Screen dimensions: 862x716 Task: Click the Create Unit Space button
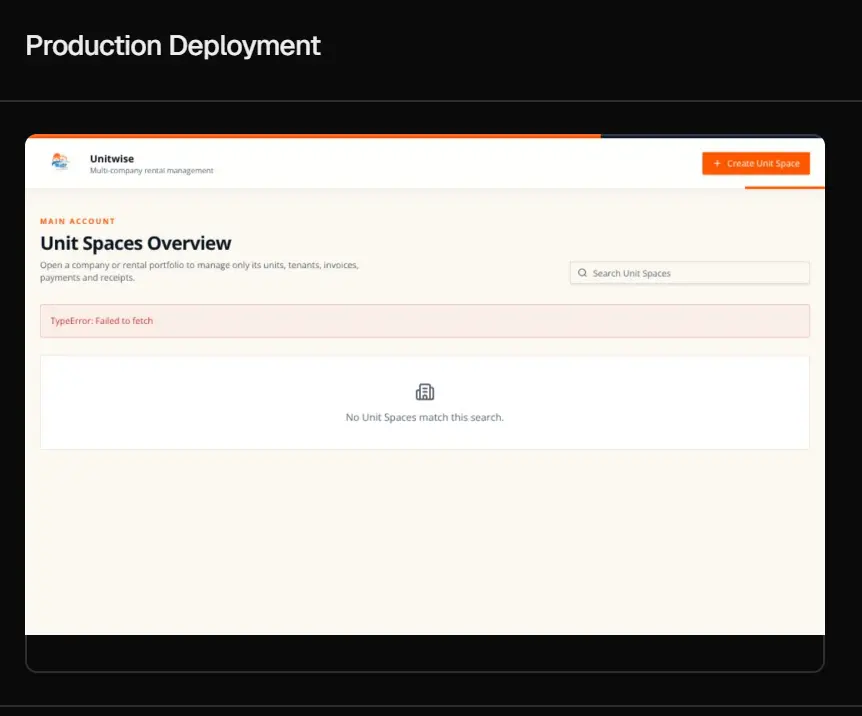(755, 163)
